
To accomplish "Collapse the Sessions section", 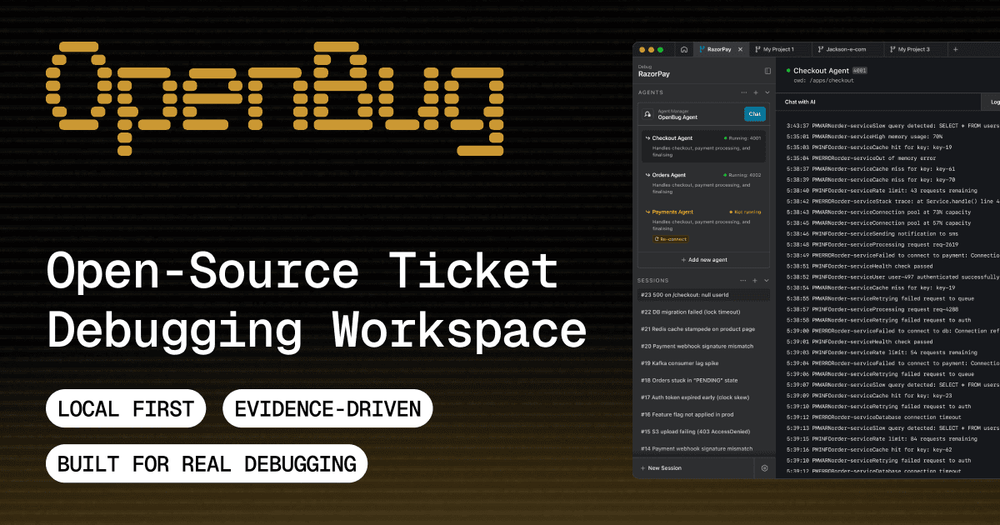I will tap(767, 281).
